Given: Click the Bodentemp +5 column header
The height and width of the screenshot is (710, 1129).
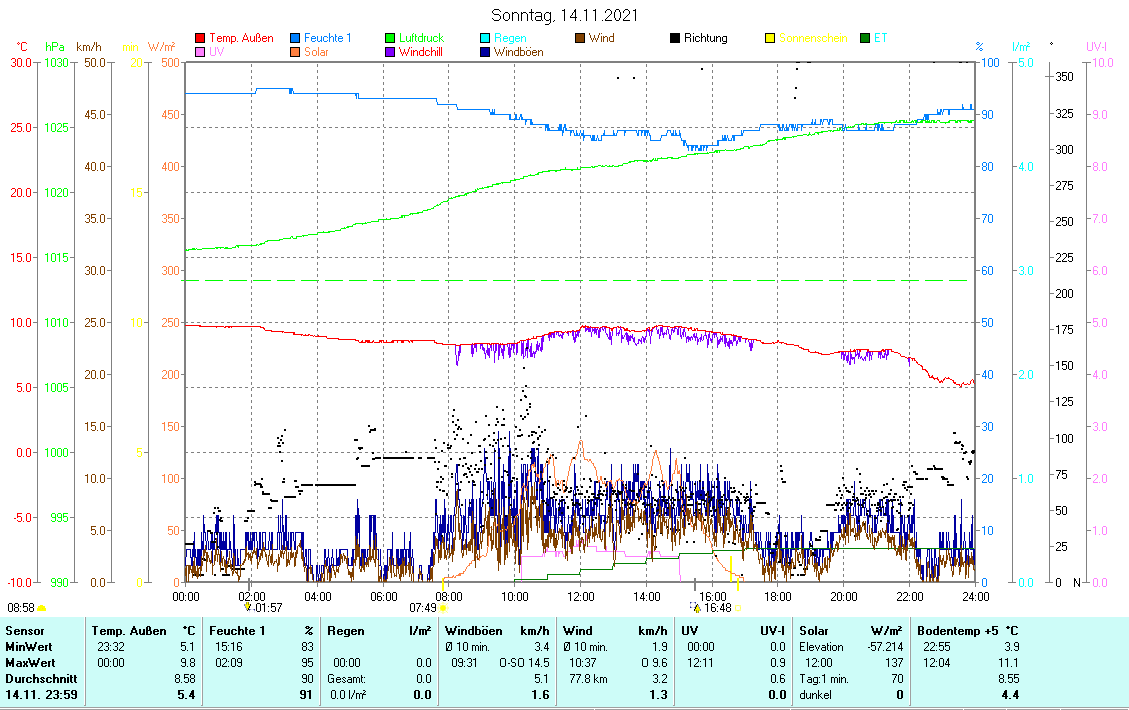Looking at the screenshot, I should click(954, 631).
